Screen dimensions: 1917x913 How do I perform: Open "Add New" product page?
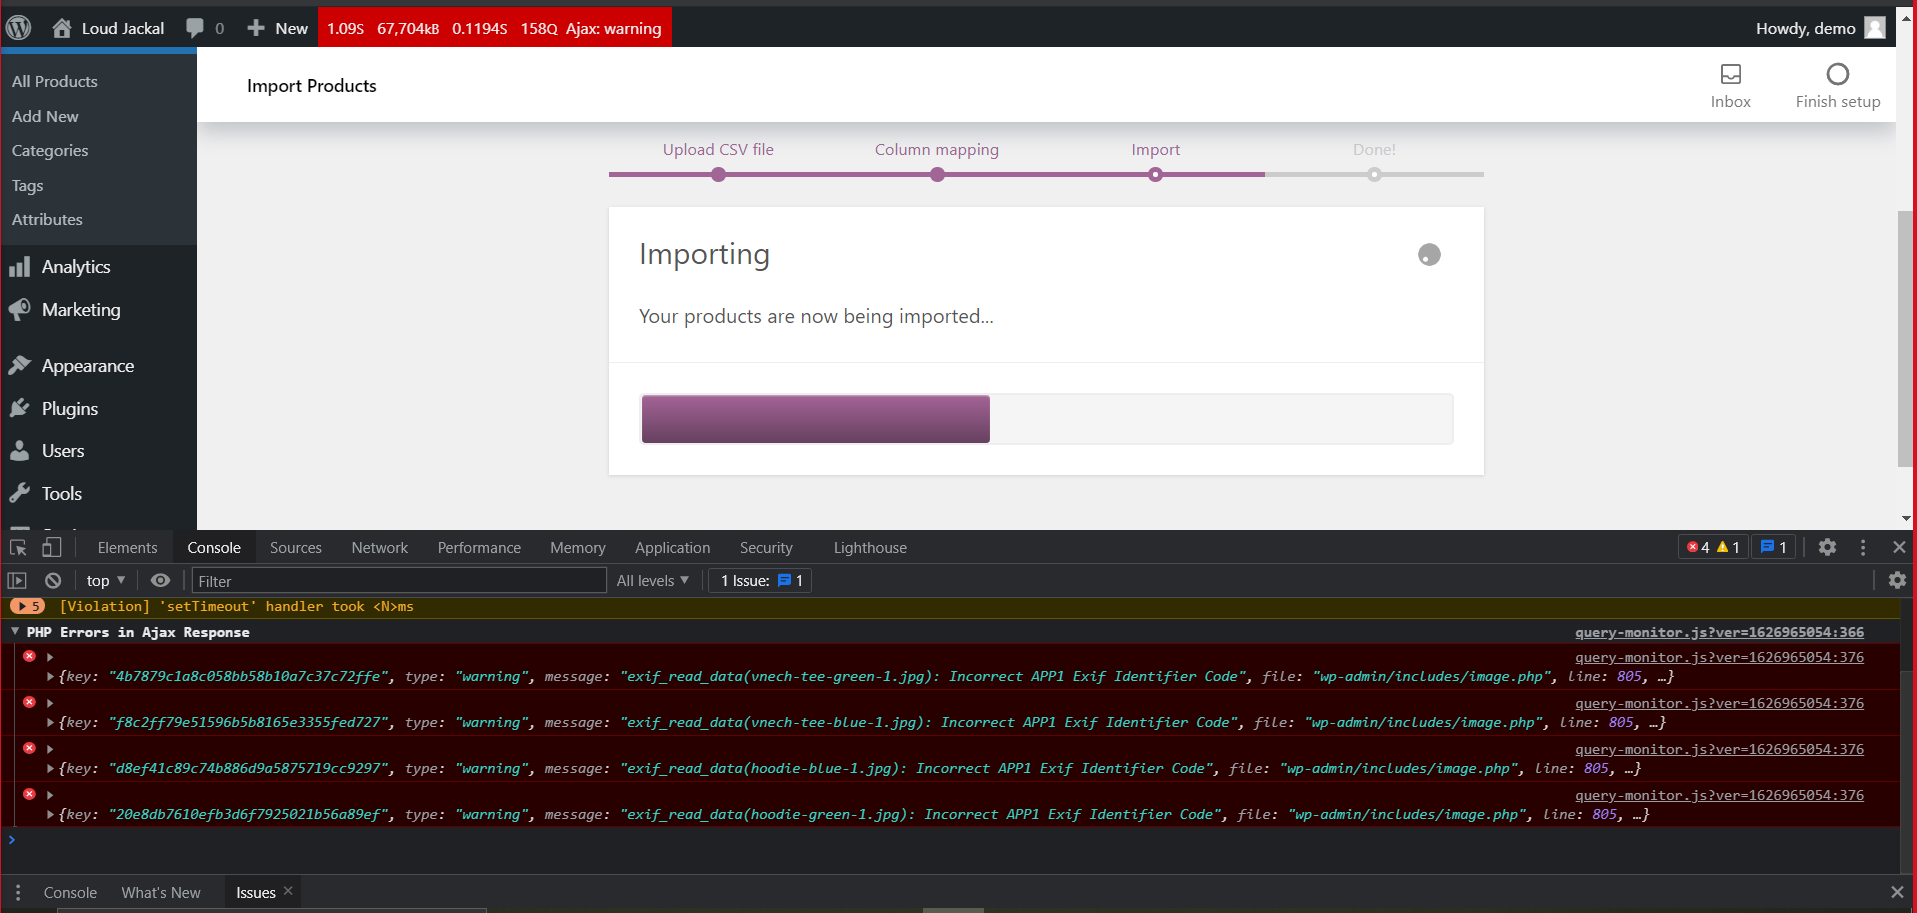(45, 116)
